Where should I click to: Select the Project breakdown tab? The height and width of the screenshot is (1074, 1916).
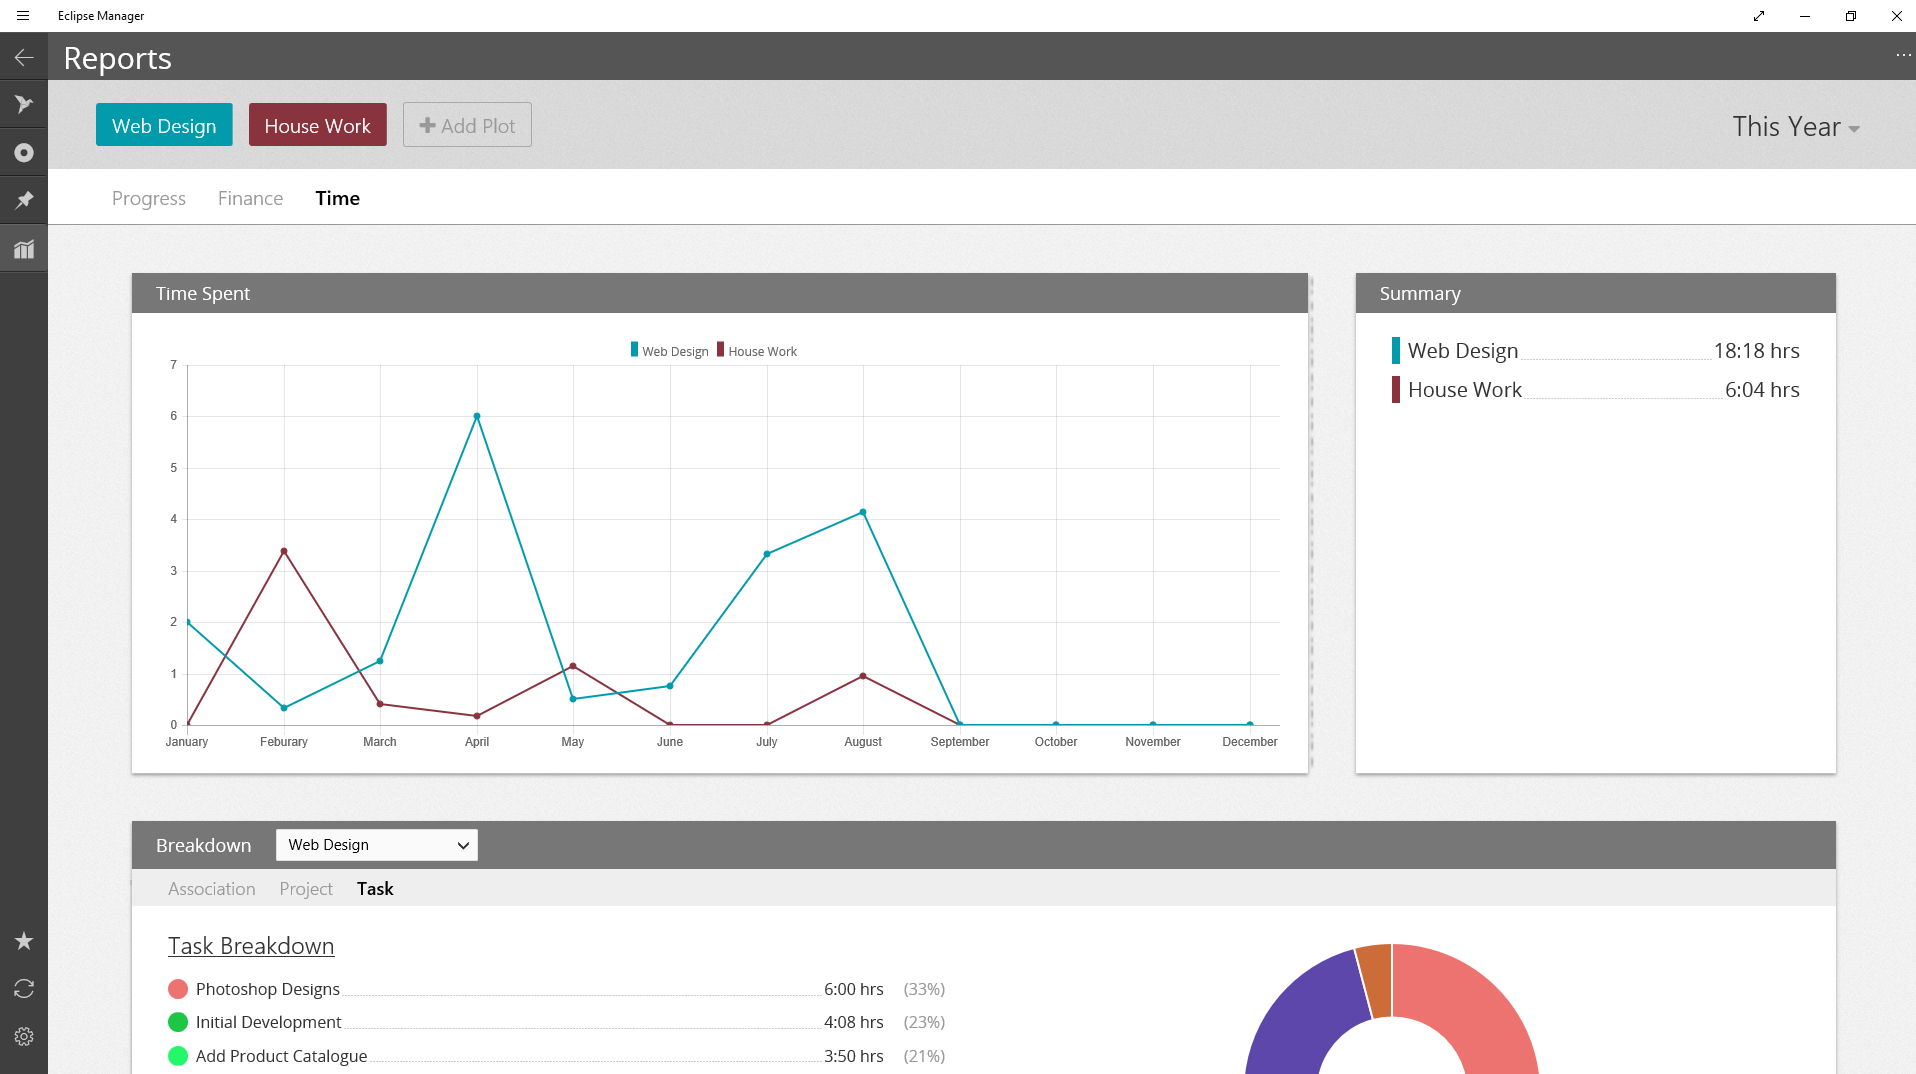[305, 889]
